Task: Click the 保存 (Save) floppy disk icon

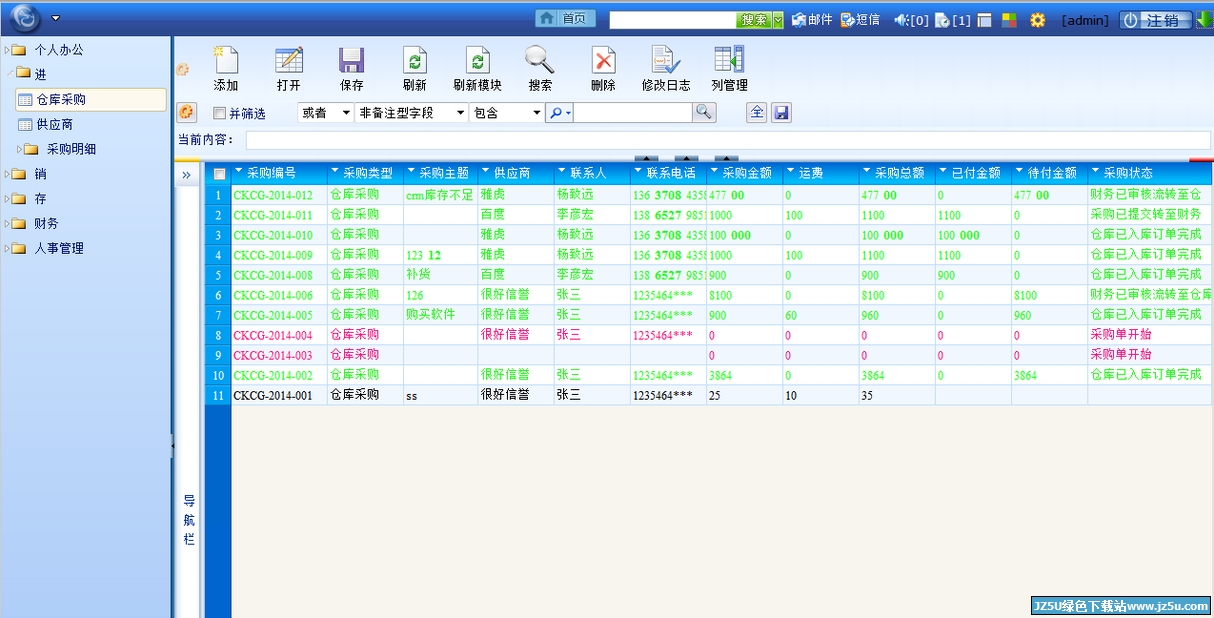Action: pyautogui.click(x=351, y=61)
